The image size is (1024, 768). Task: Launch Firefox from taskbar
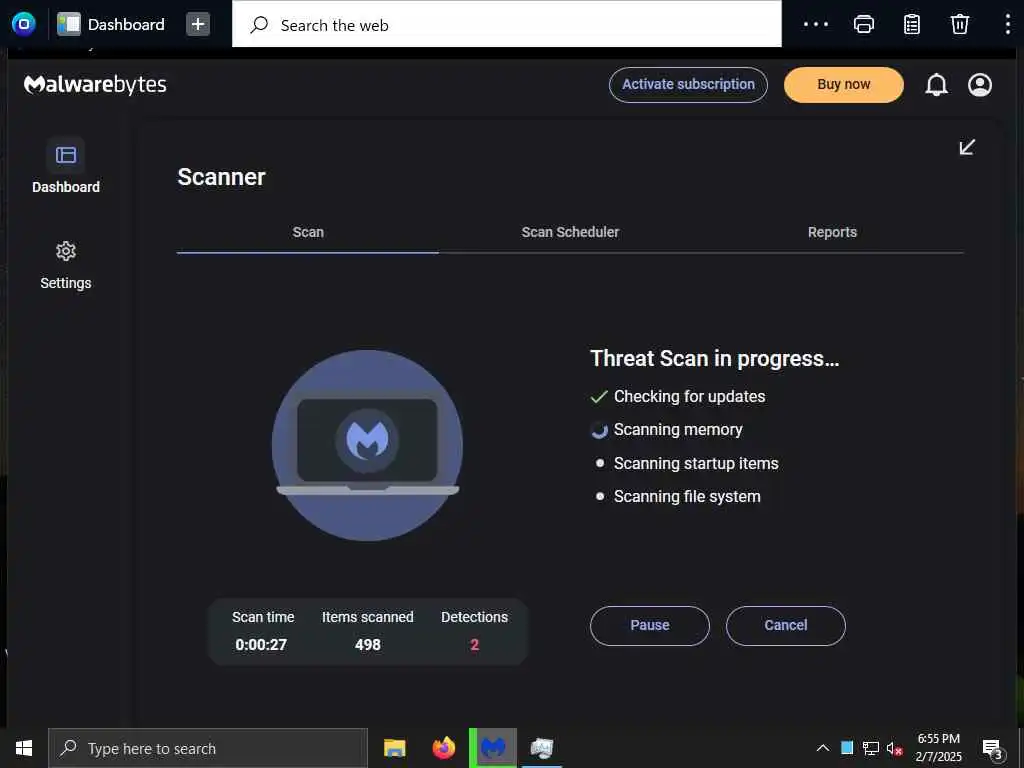point(443,748)
